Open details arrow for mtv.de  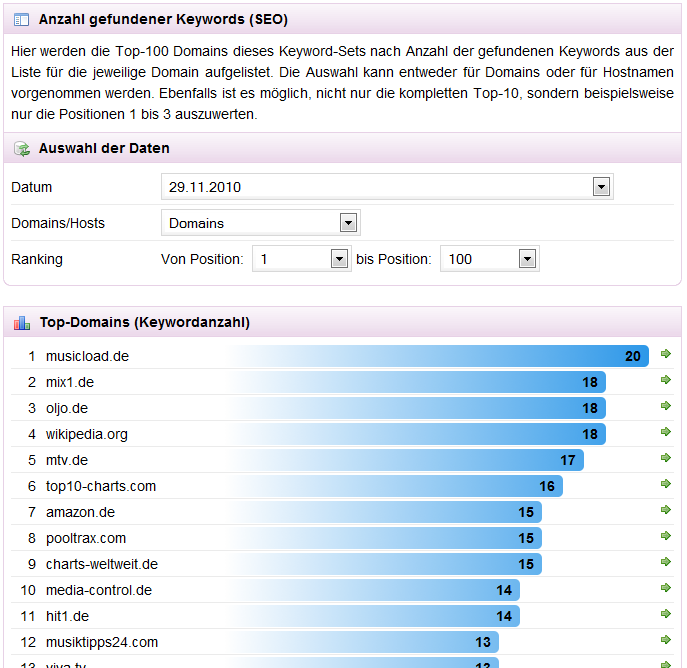click(666, 458)
